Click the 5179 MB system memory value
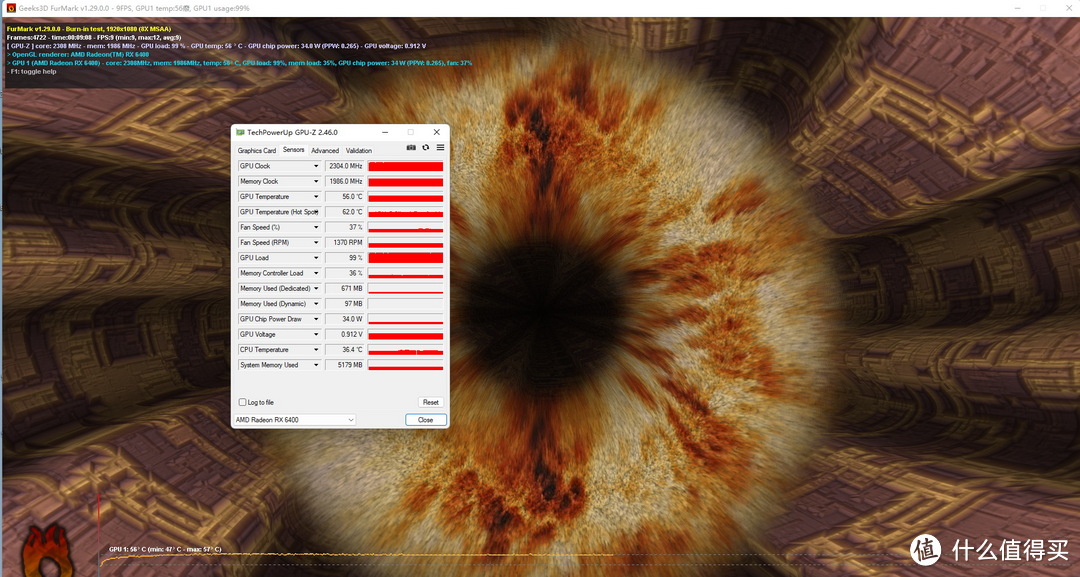The height and width of the screenshot is (577, 1080). pos(344,365)
